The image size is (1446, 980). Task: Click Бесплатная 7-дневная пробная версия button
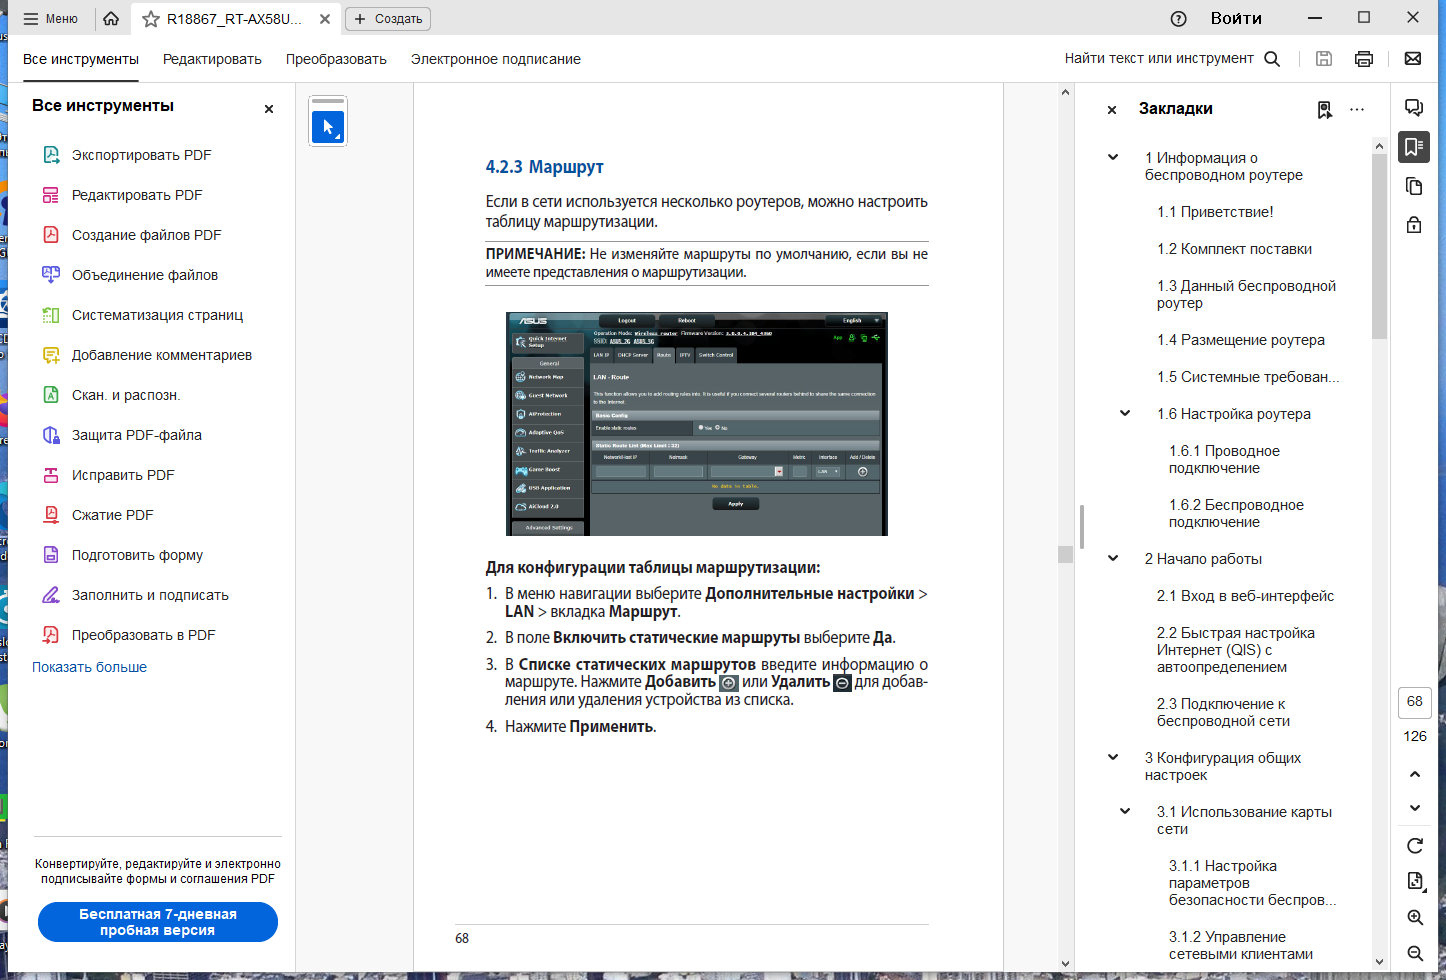click(x=158, y=922)
